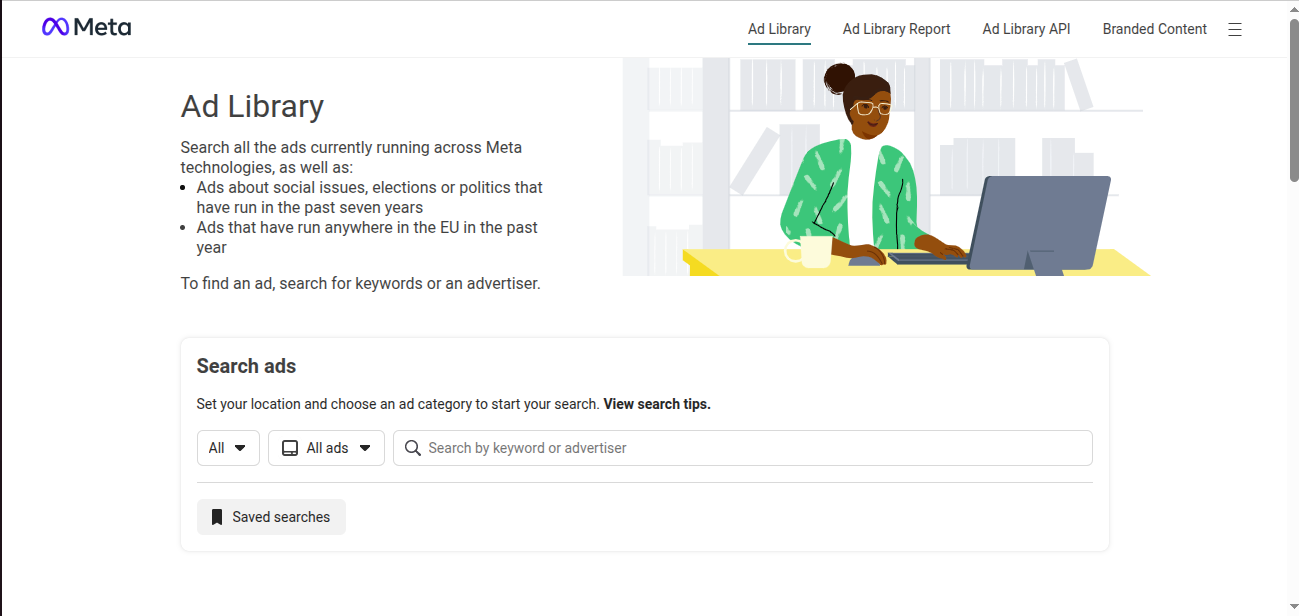Click the 'Ads that have run anywhere in the EU' bullet
The height and width of the screenshot is (616, 1299).
point(367,237)
